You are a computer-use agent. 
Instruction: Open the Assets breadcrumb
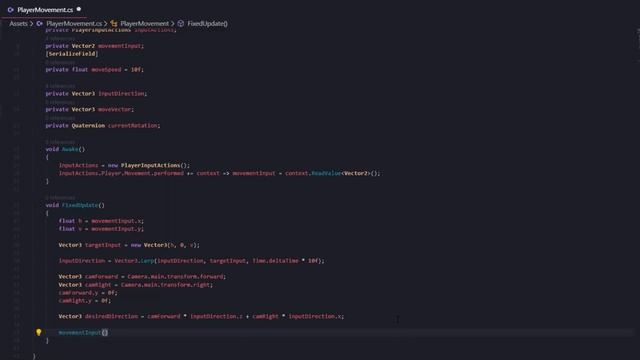18,24
